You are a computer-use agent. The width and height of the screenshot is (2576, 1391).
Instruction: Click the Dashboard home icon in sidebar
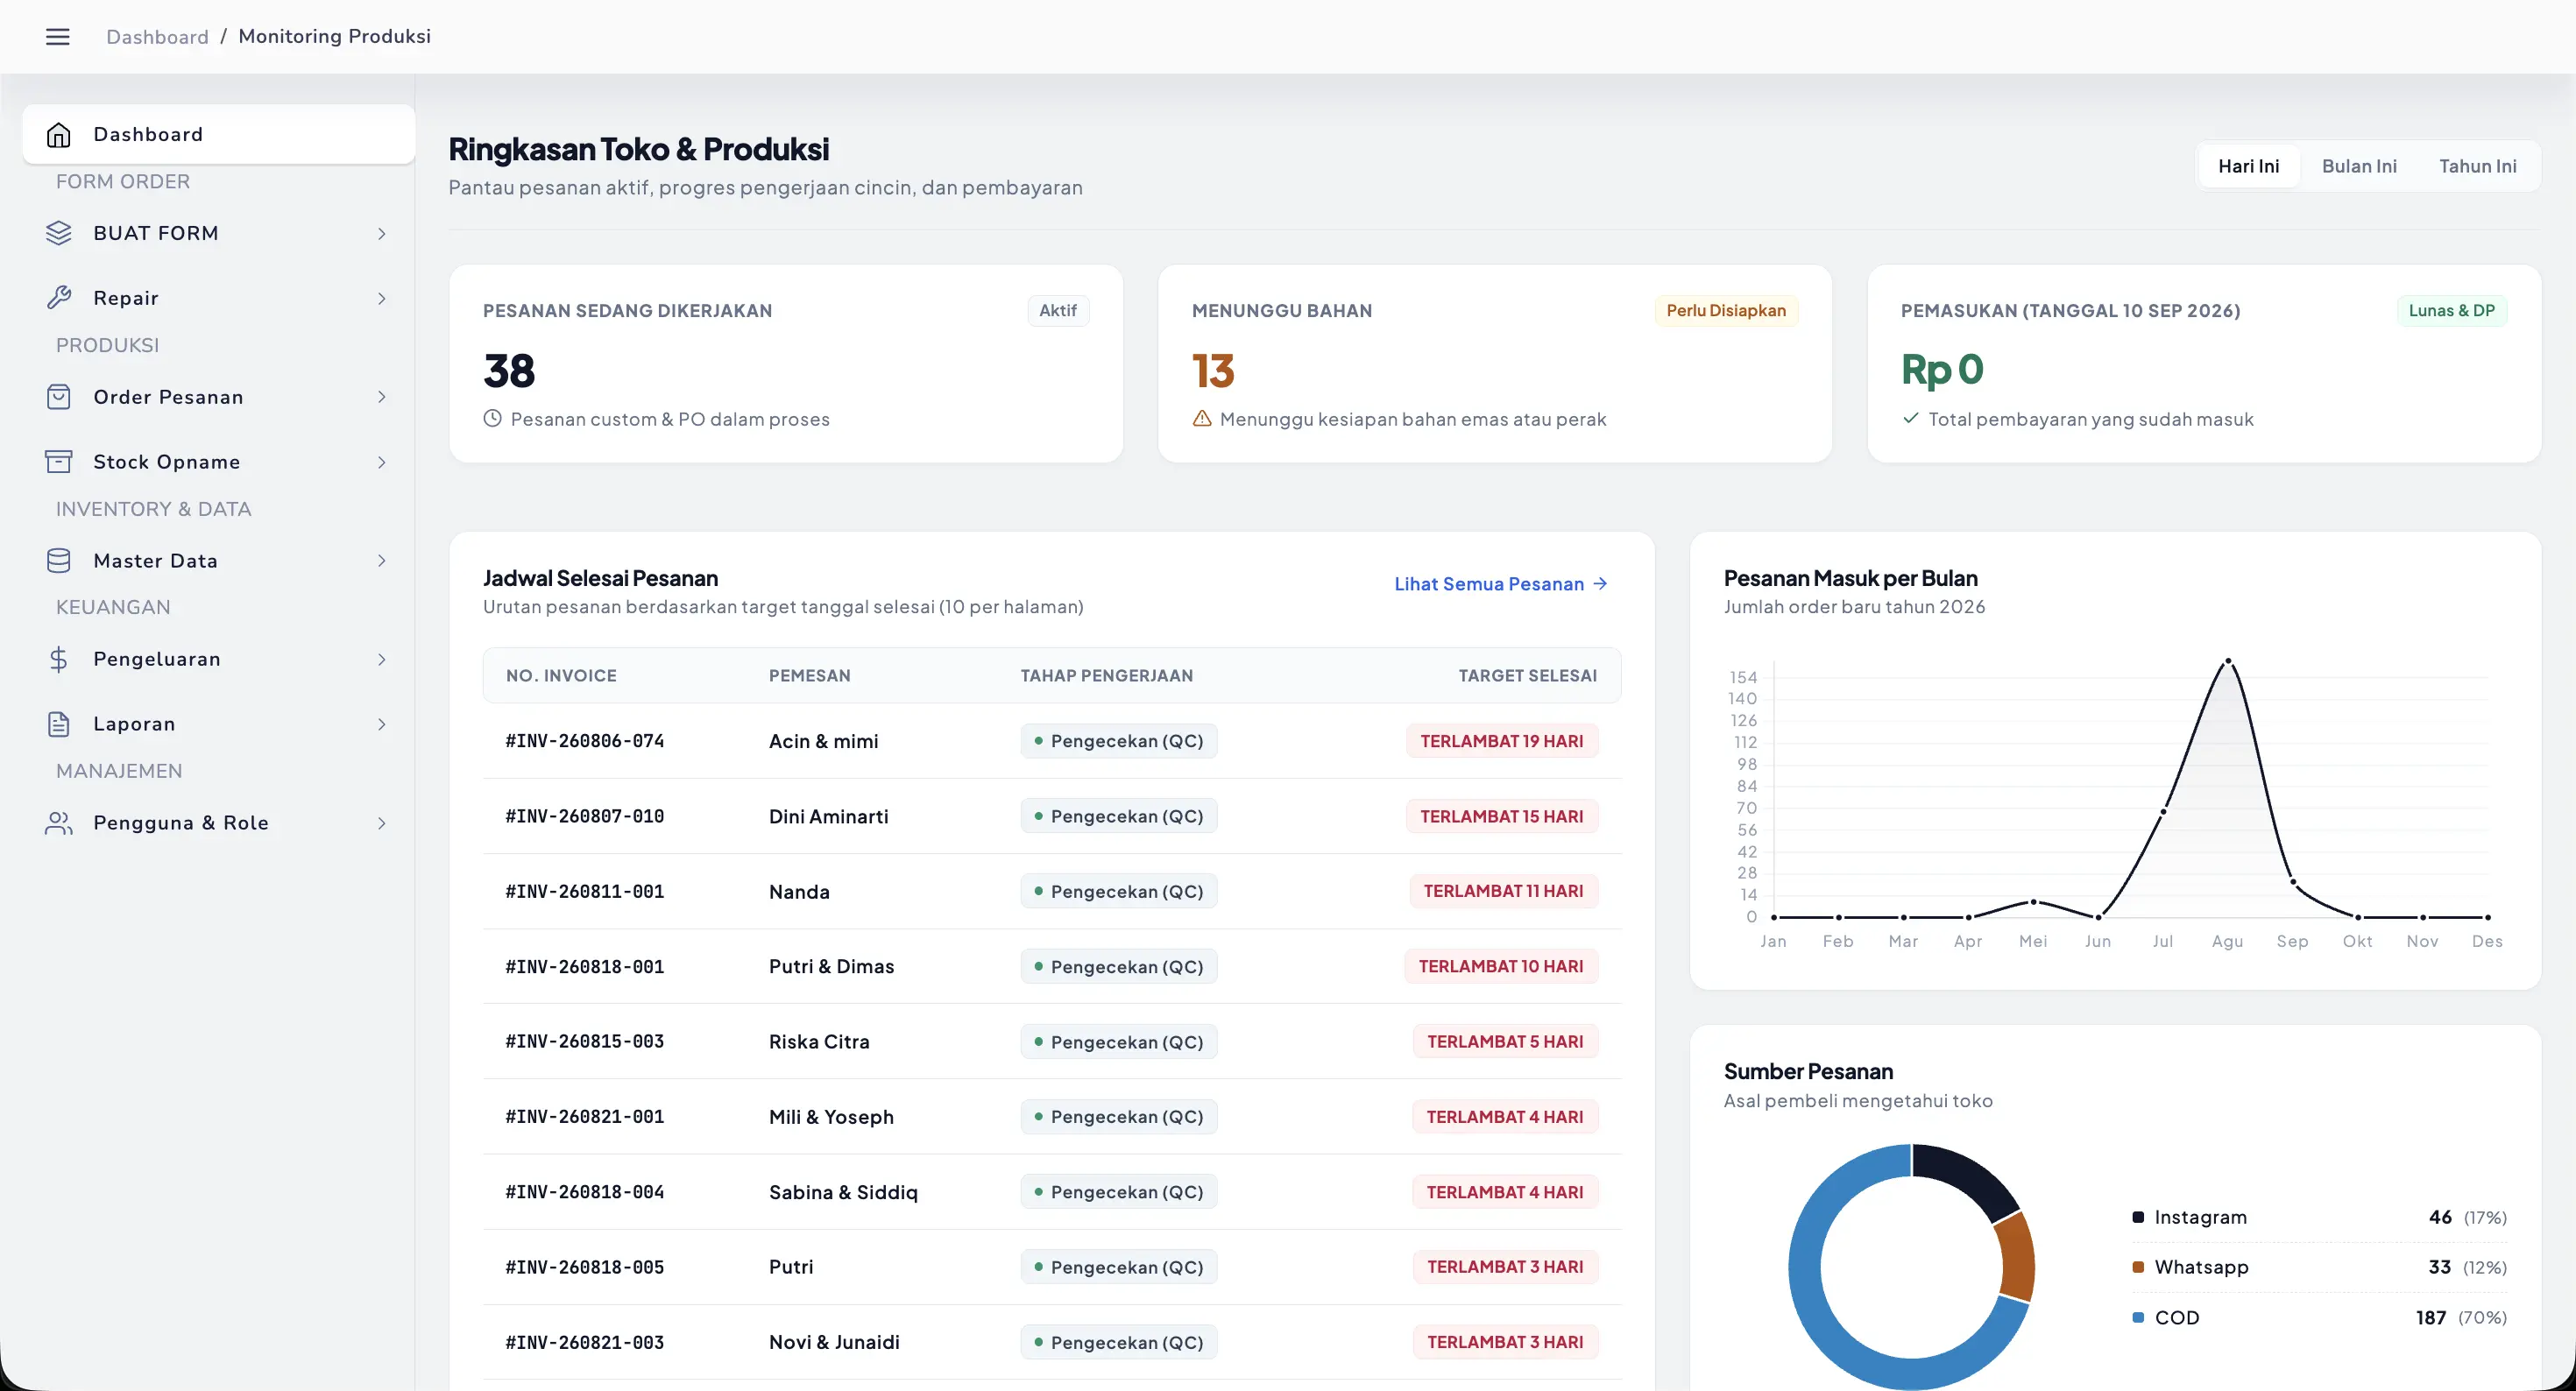[59, 134]
